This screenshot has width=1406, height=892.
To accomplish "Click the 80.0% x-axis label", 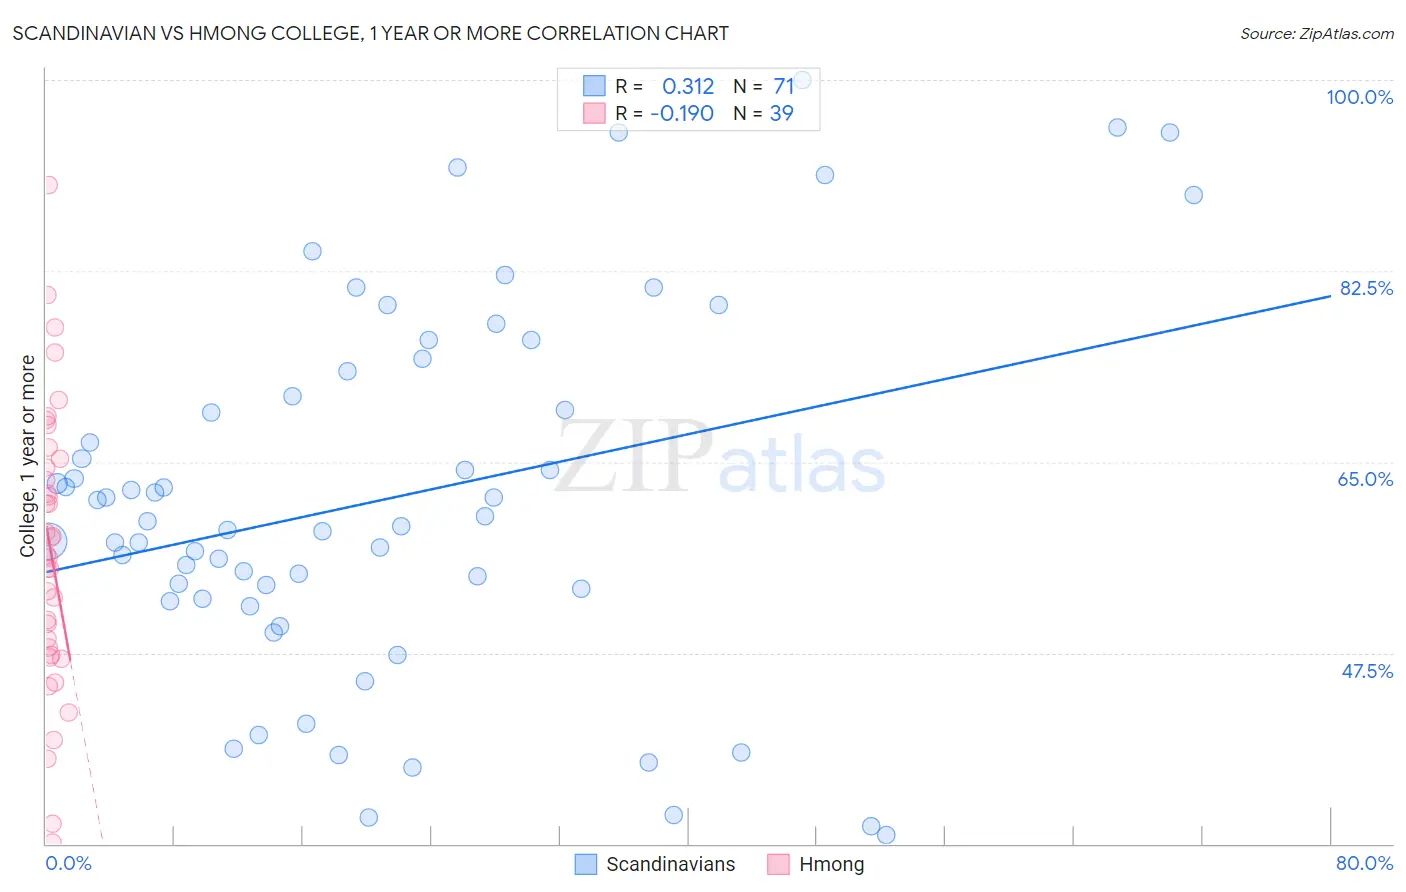I will (1364, 863).
